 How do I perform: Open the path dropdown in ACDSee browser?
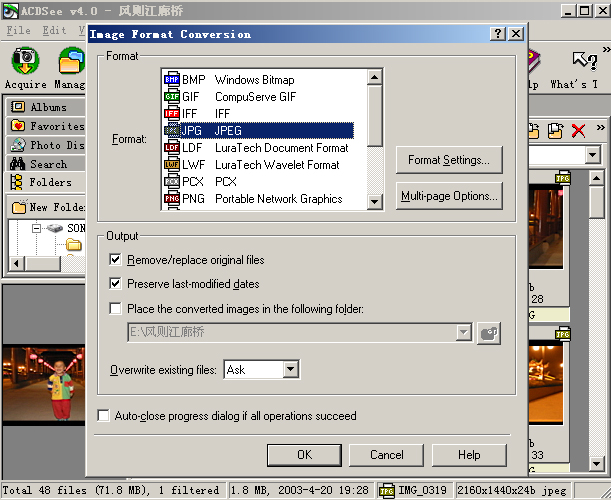click(x=592, y=155)
